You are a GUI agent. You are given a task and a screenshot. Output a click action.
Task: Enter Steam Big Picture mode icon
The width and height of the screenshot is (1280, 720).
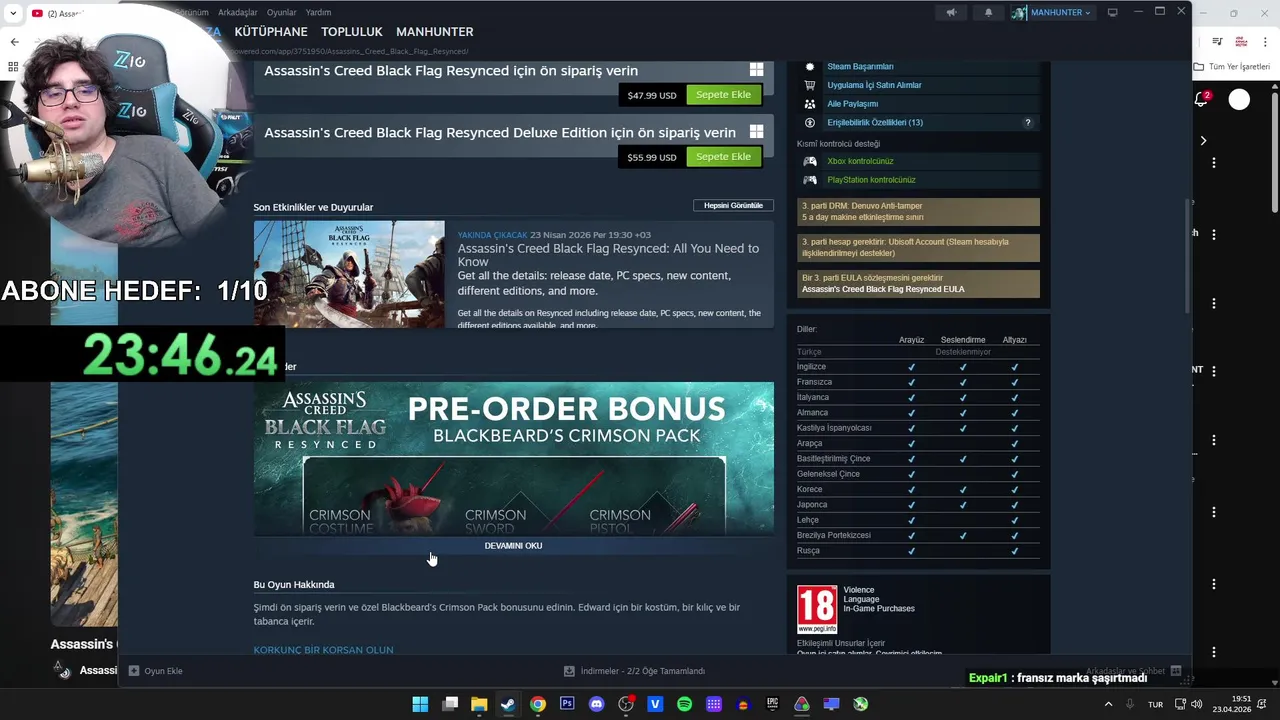1112,12
